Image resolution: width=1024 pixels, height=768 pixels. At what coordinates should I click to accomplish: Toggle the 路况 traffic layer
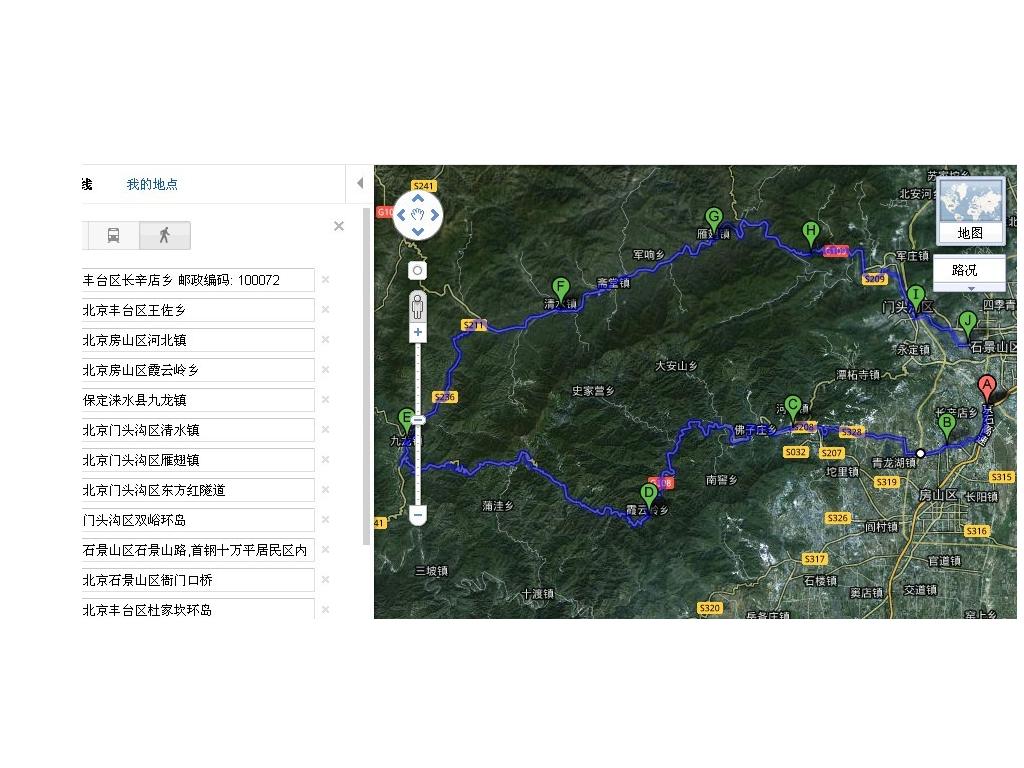(964, 270)
